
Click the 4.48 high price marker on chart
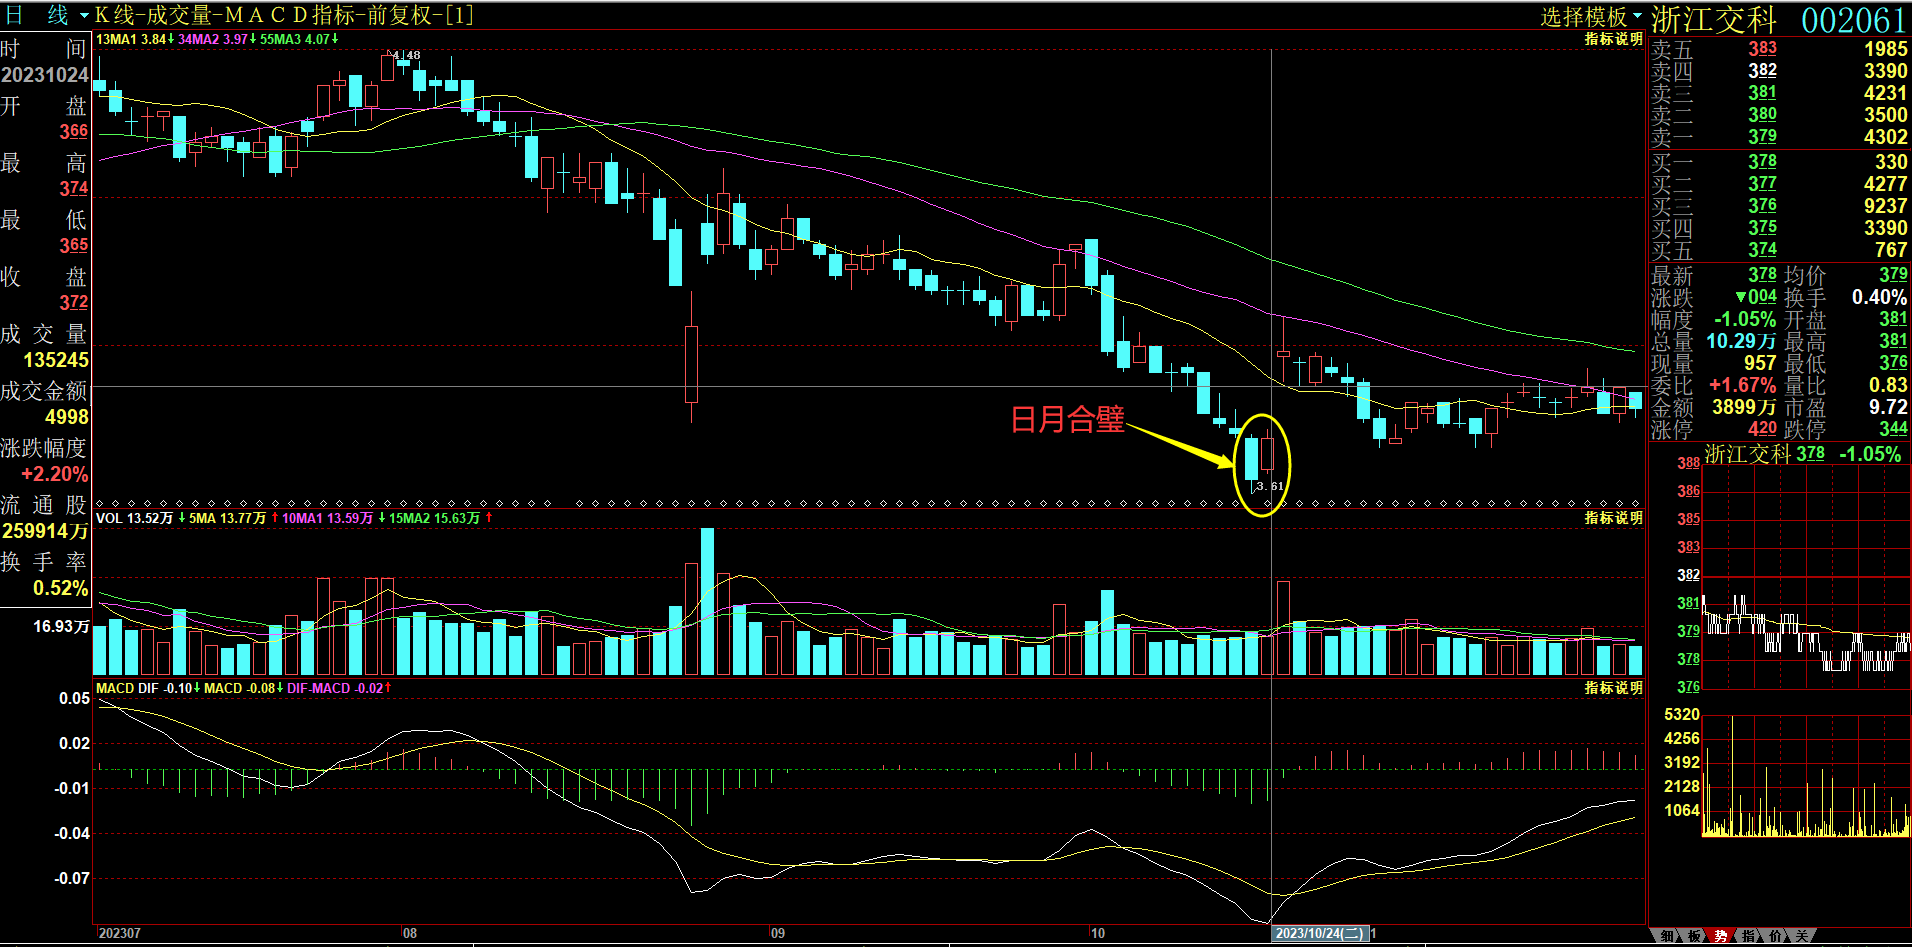point(405,56)
